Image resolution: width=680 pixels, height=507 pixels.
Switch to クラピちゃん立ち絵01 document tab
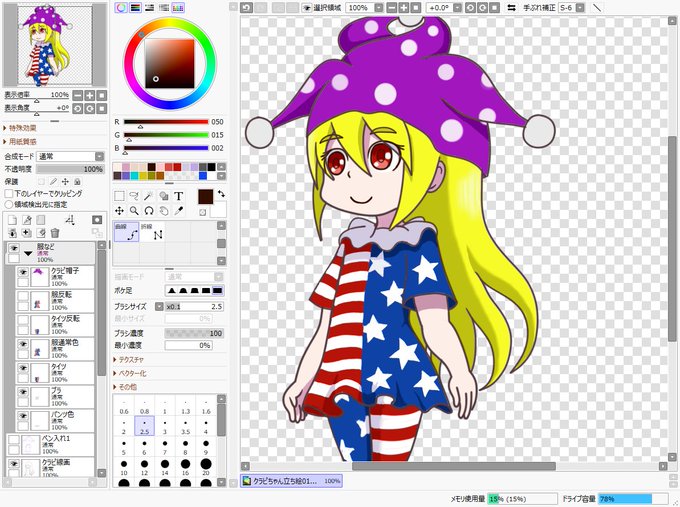coord(291,481)
